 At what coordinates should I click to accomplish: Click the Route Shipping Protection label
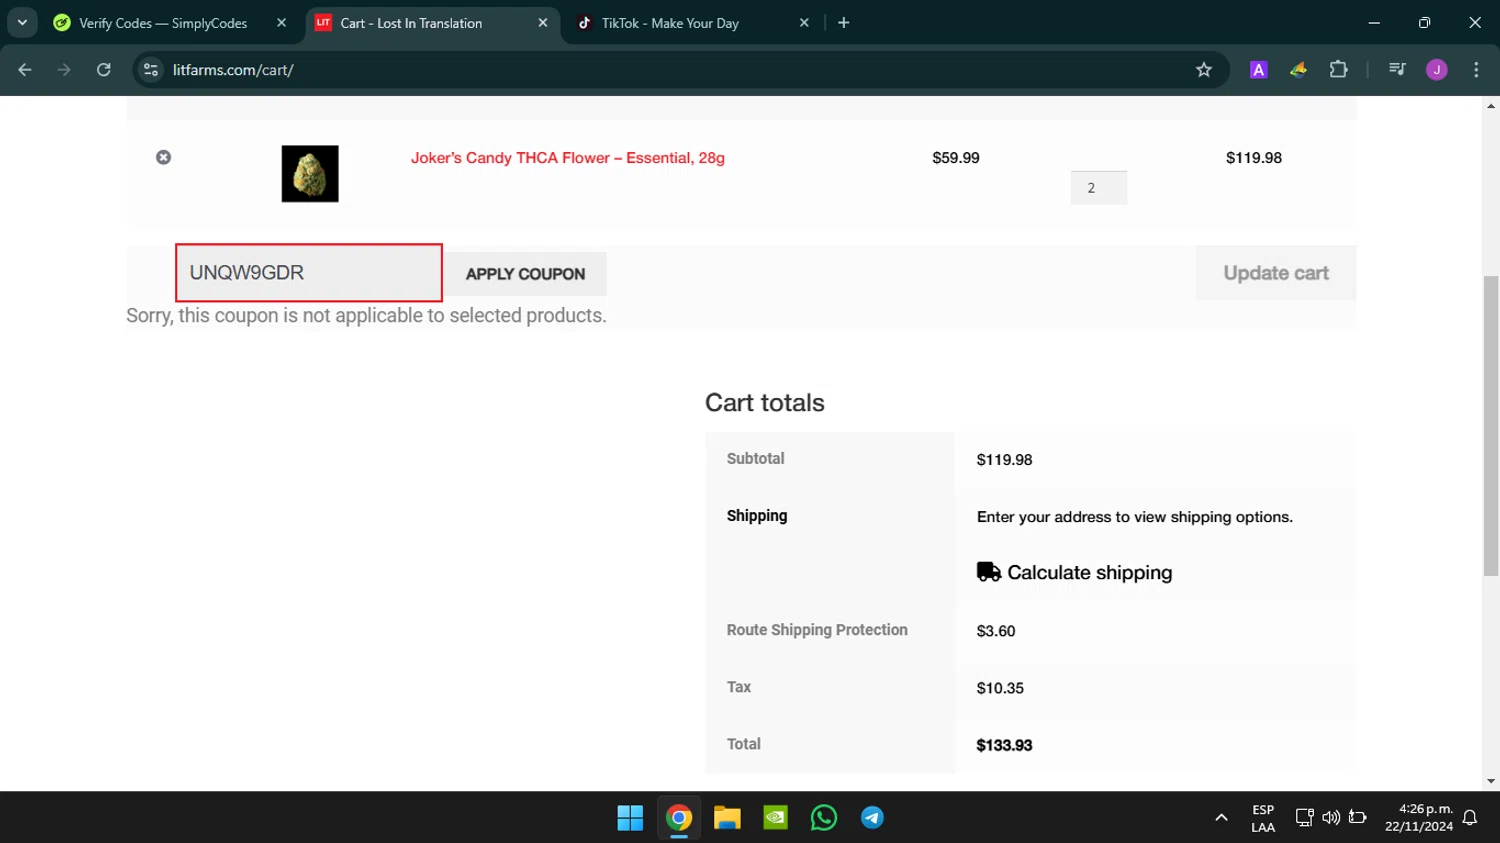(817, 630)
